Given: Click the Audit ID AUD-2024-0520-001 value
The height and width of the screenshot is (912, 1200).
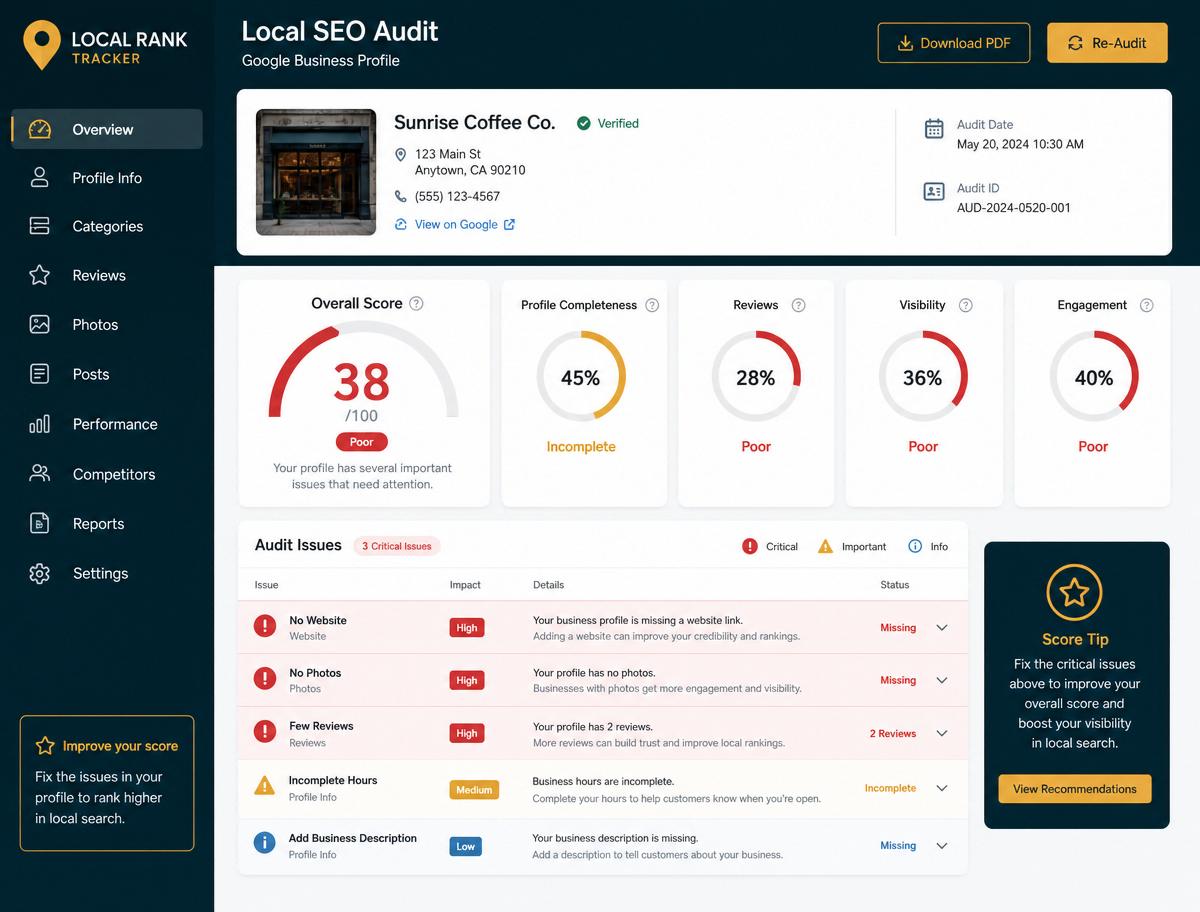Looking at the screenshot, I should pyautogui.click(x=1014, y=208).
